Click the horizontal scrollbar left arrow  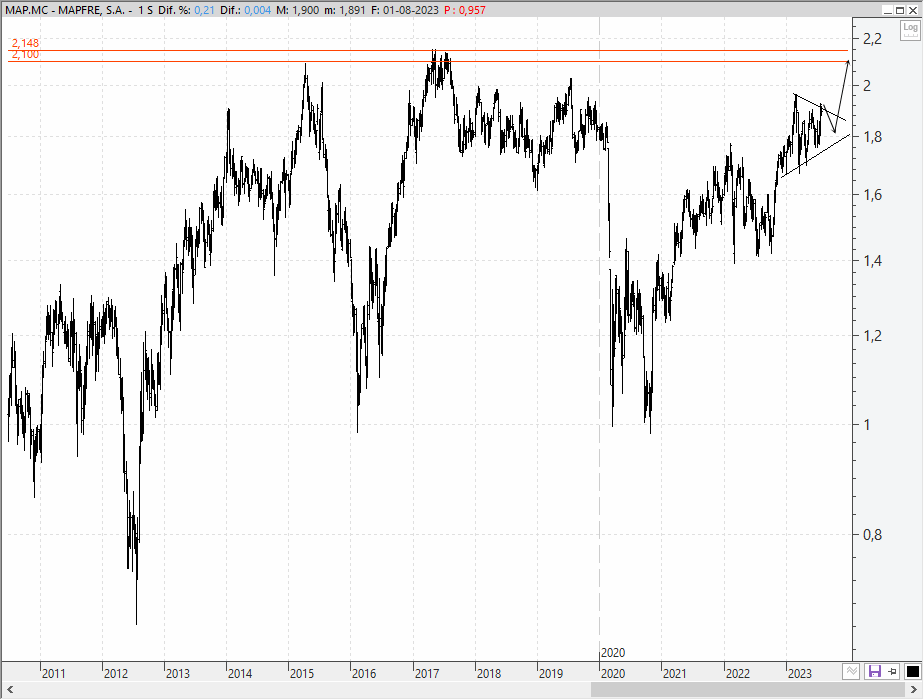point(9,689)
